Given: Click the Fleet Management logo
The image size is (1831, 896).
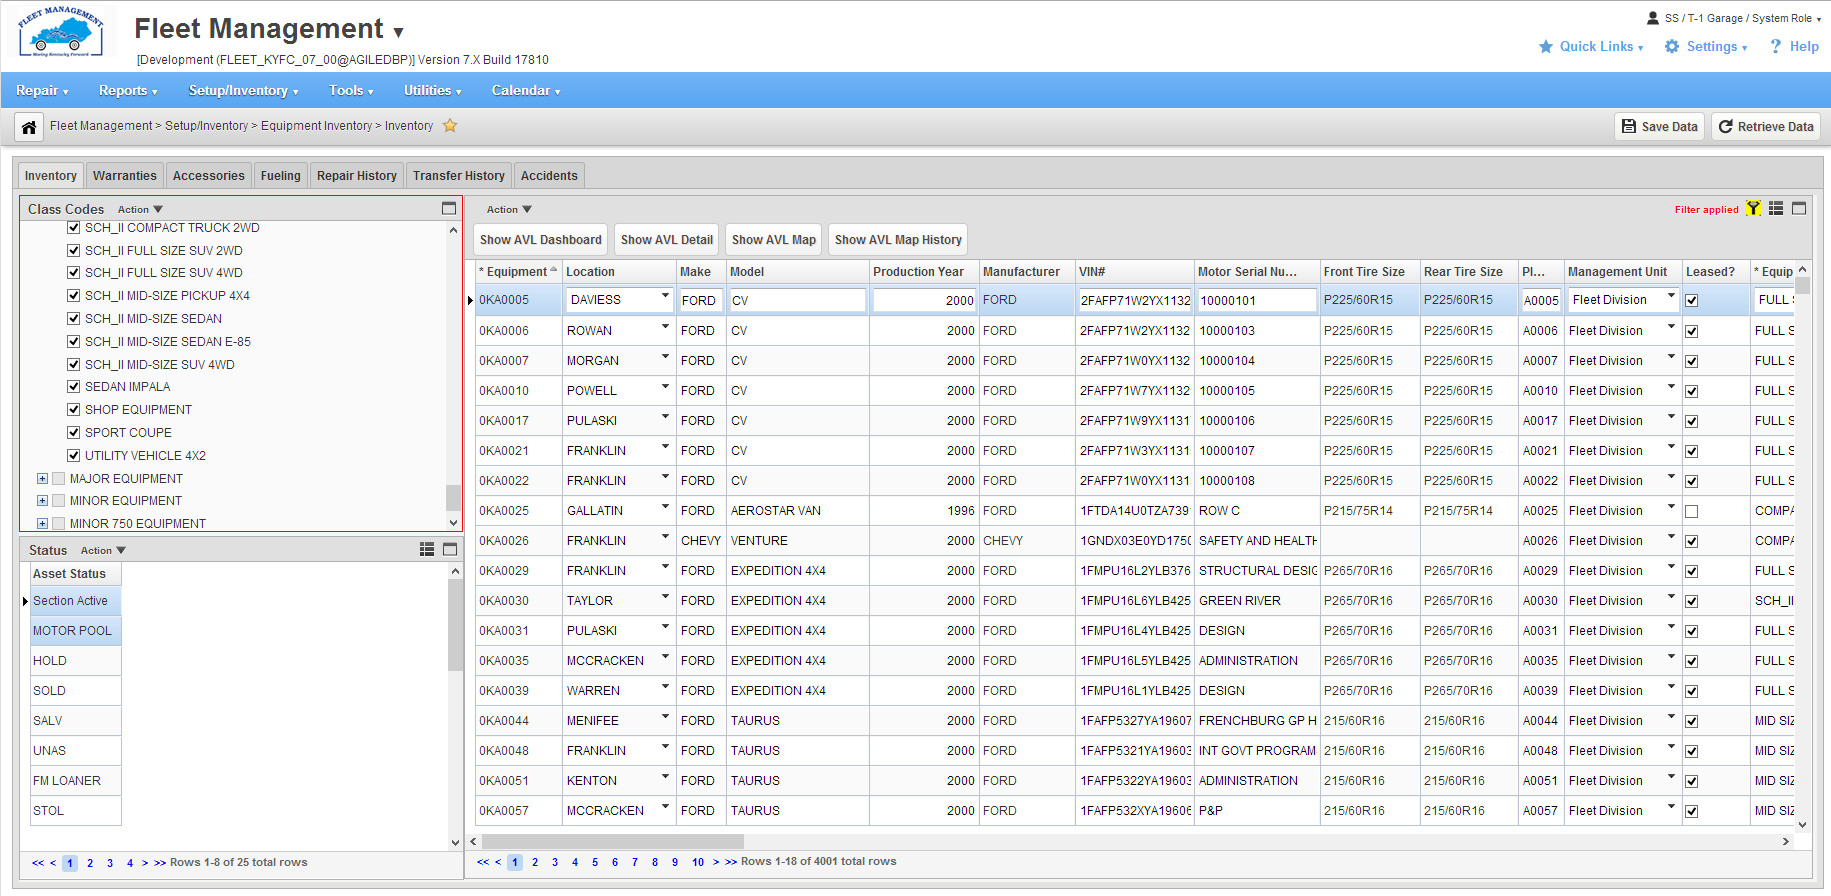Looking at the screenshot, I should (62, 32).
